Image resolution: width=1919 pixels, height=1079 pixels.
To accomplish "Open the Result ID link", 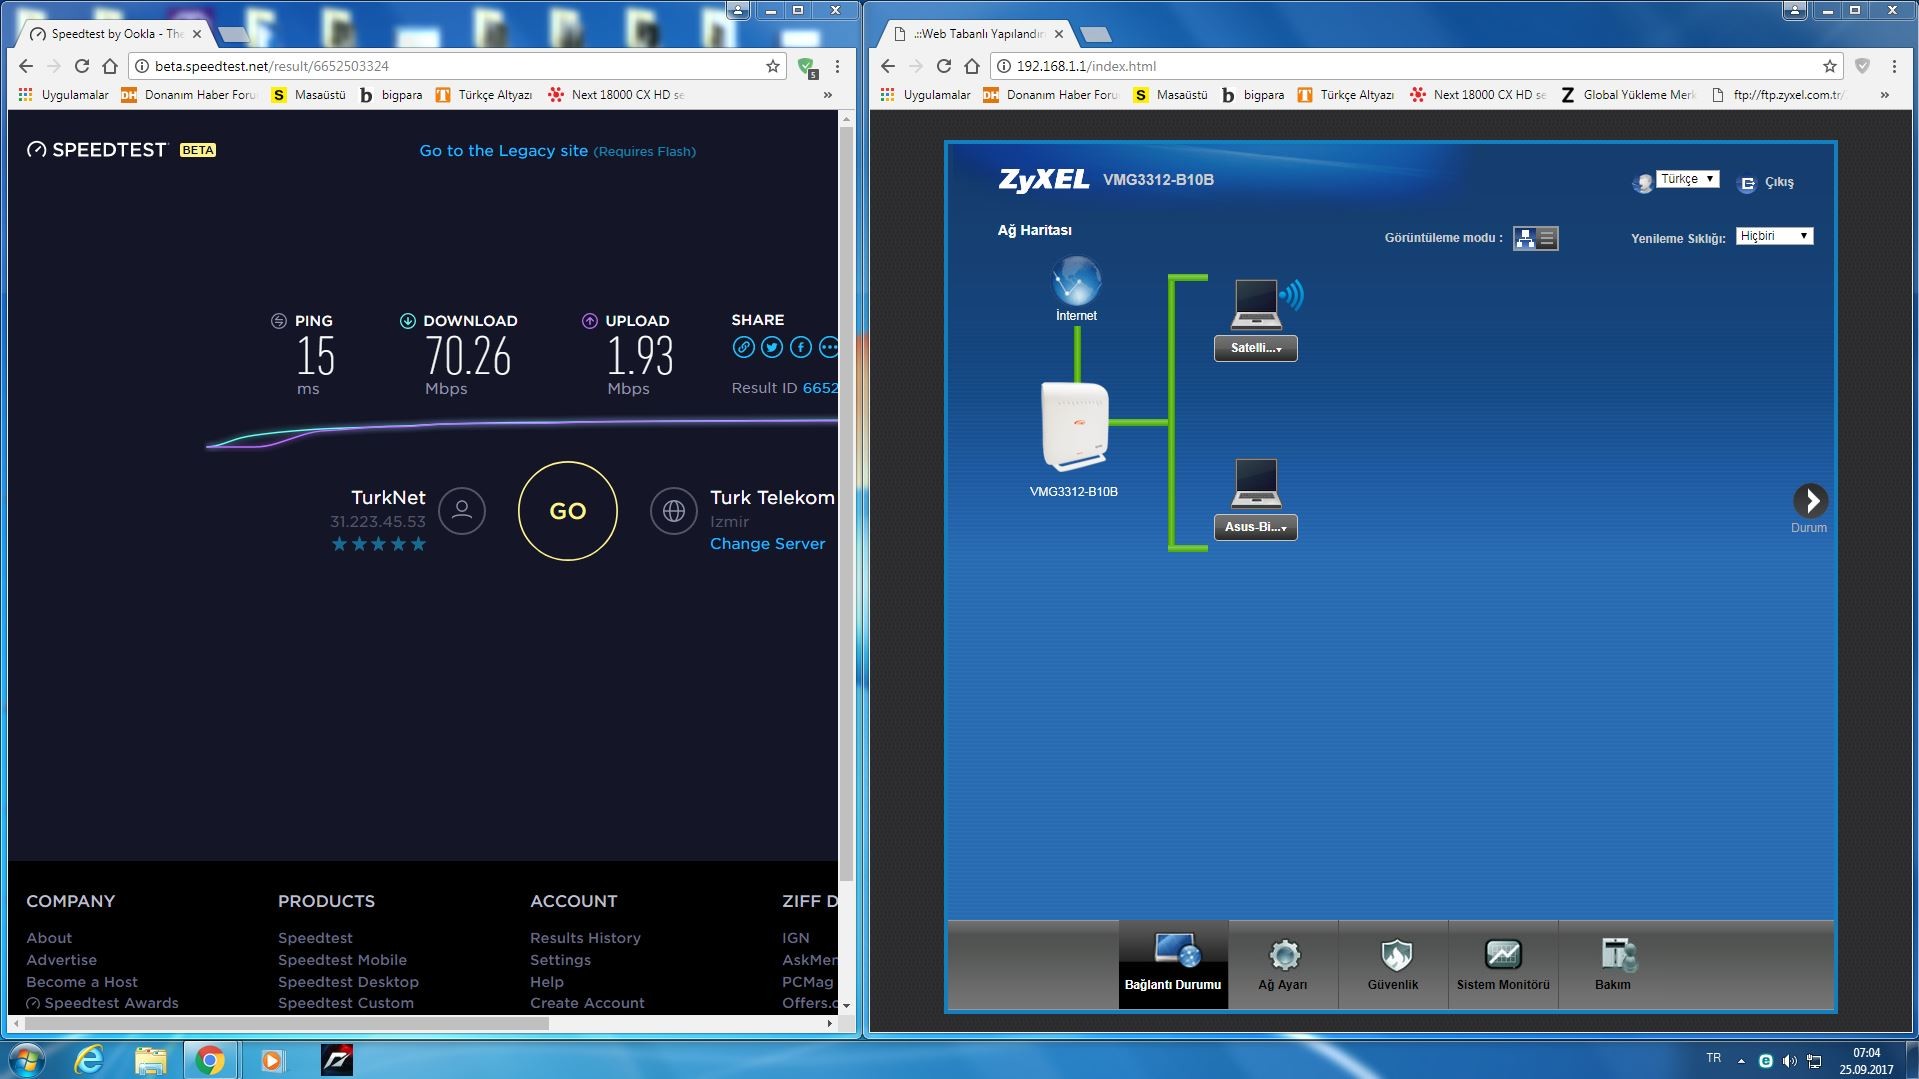I will [x=820, y=388].
